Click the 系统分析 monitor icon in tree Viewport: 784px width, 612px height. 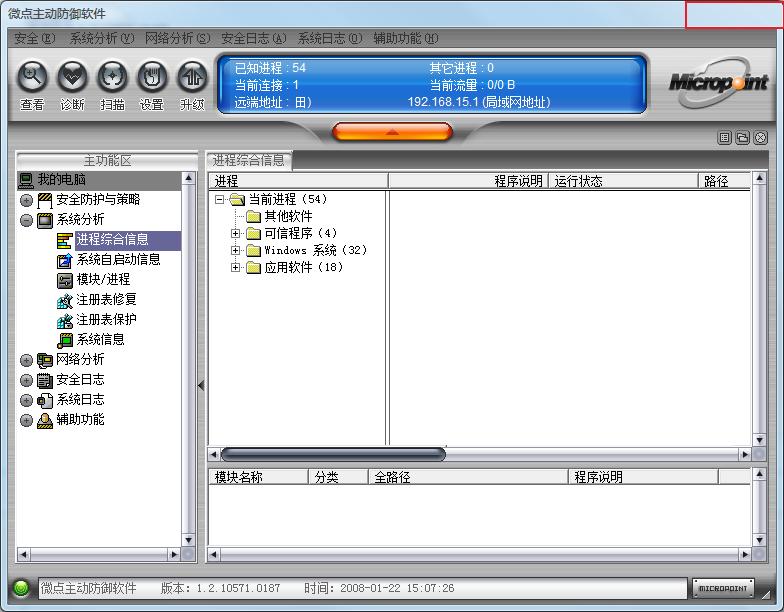pyautogui.click(x=45, y=220)
